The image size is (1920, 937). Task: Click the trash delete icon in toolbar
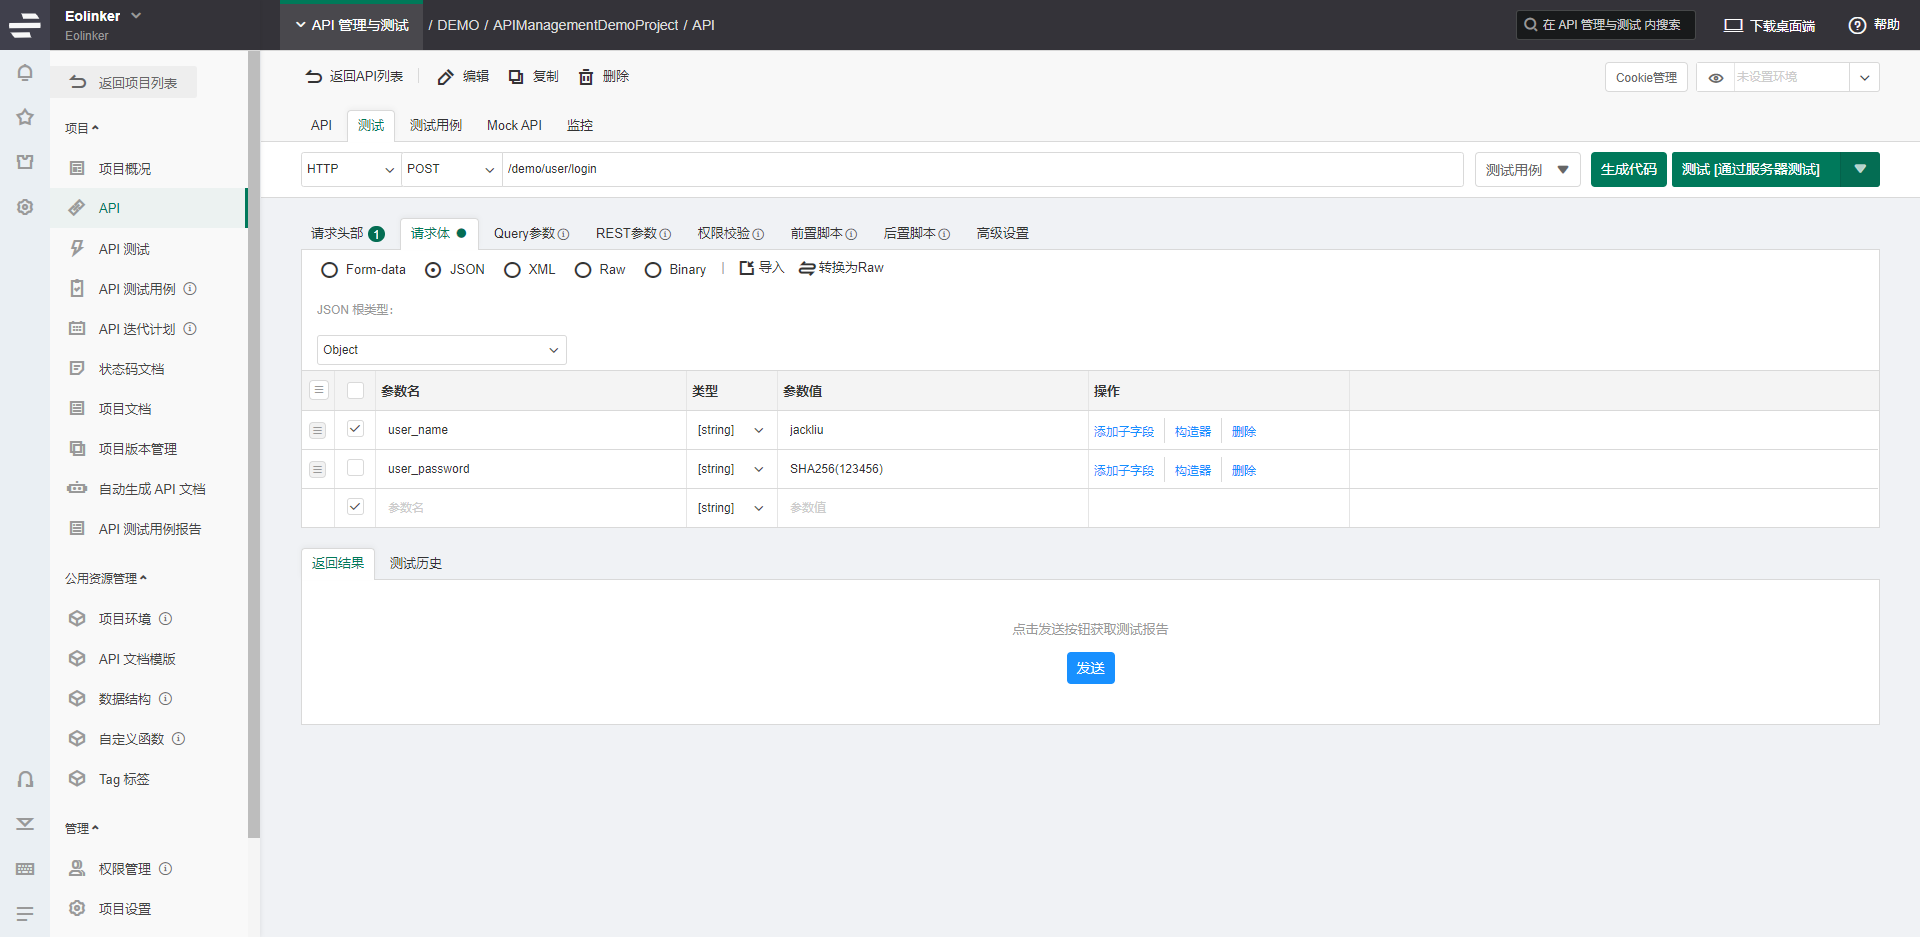coord(586,77)
